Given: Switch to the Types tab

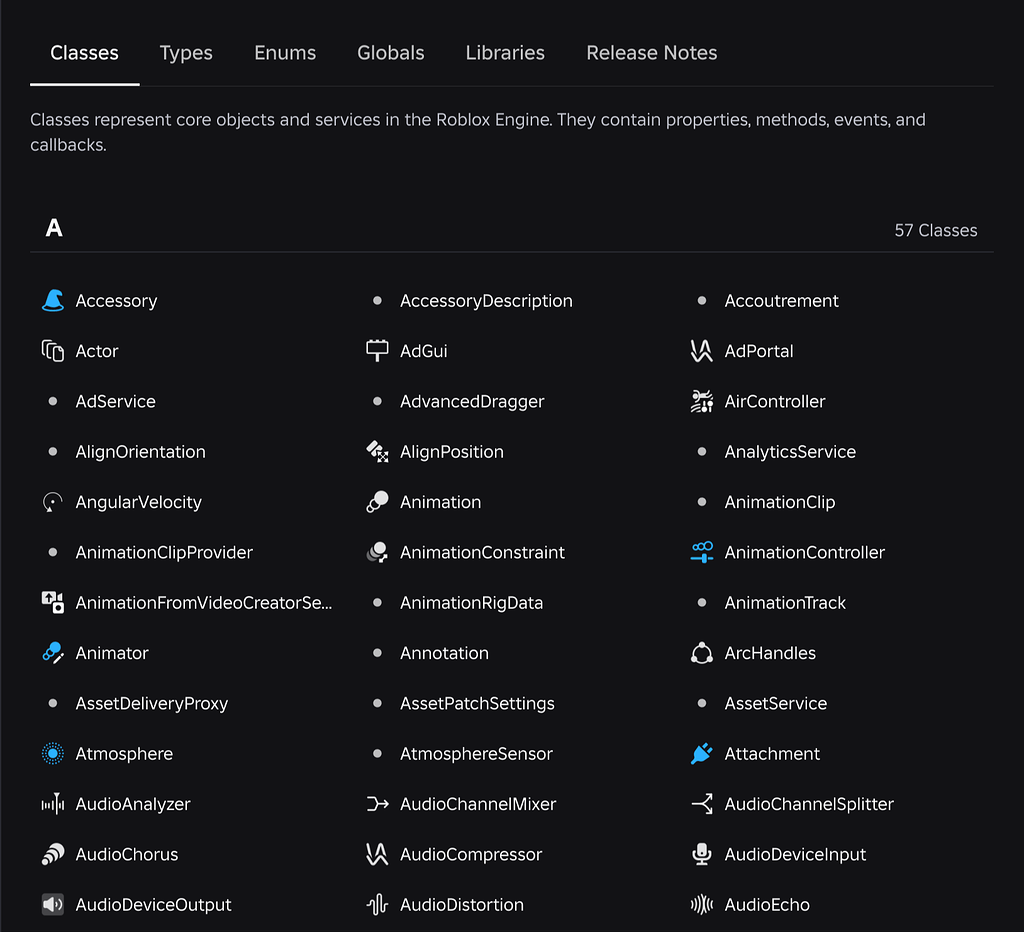Looking at the screenshot, I should (x=185, y=53).
